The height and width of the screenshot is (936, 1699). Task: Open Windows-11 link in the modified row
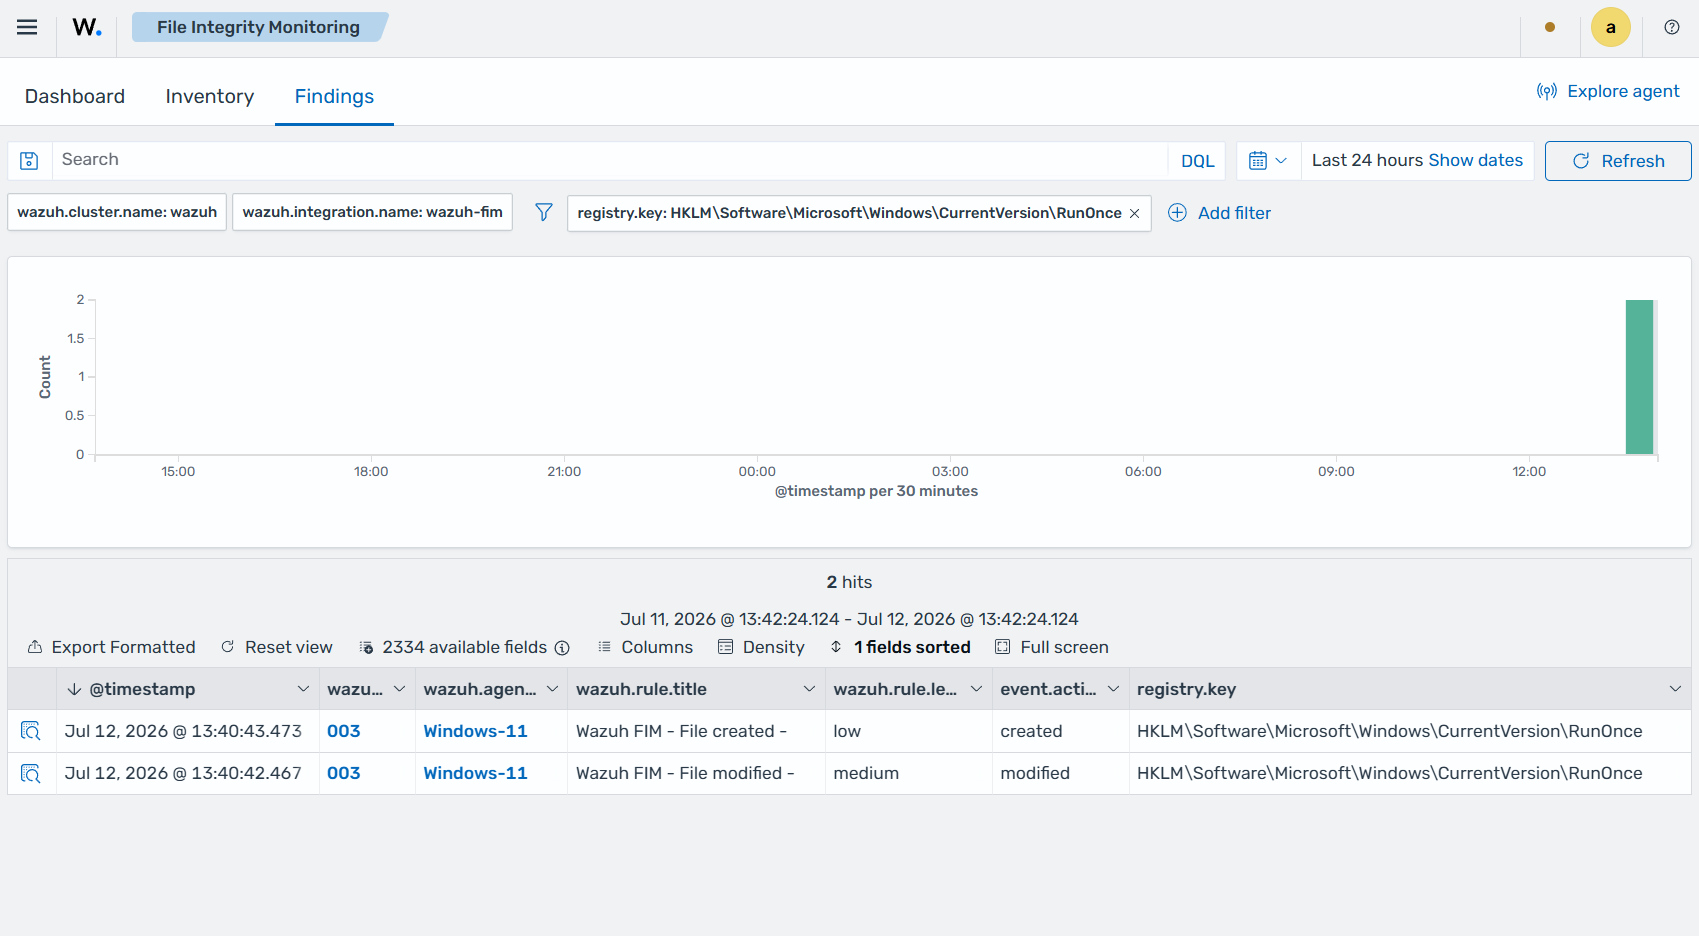click(475, 773)
